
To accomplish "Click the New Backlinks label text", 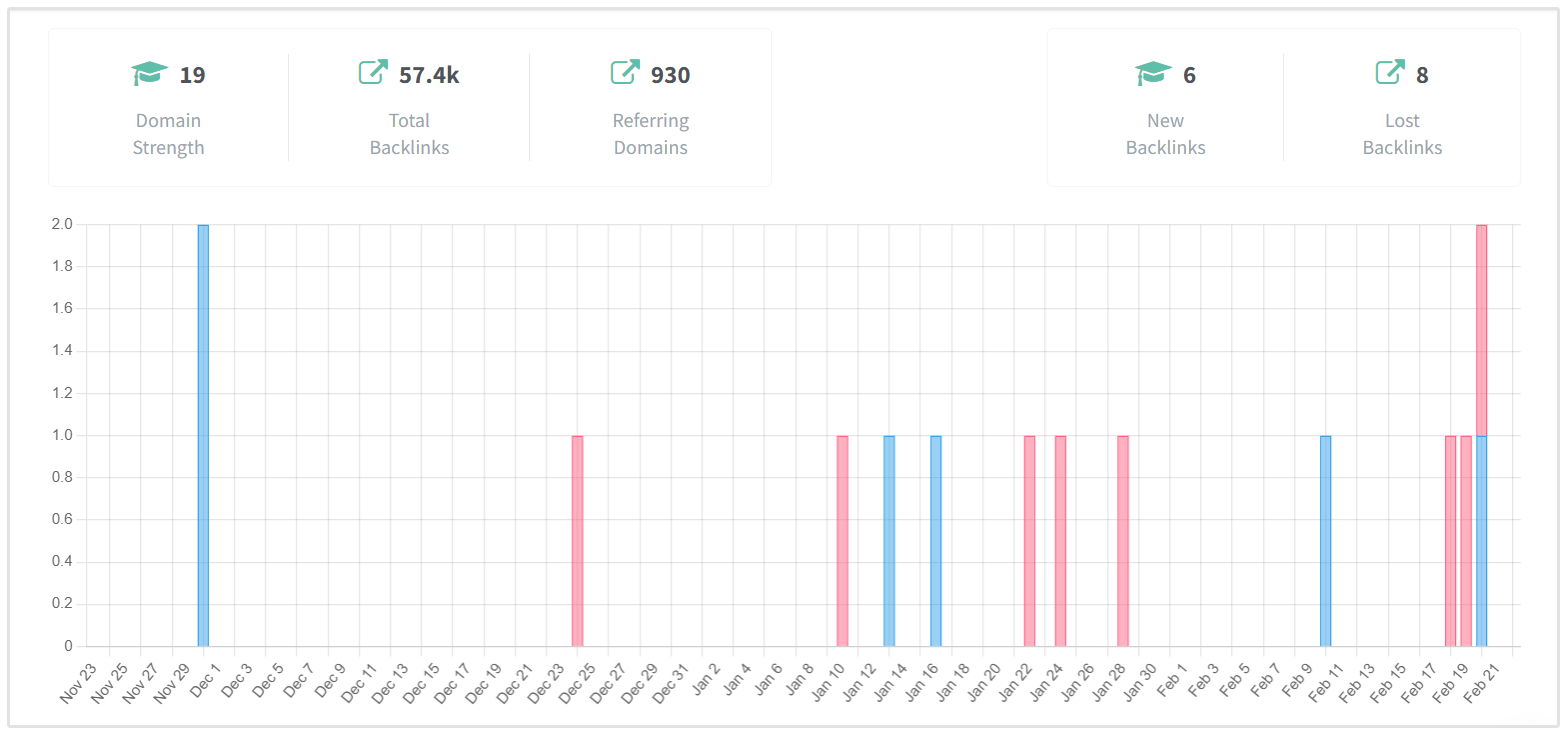I will 1165,134.
